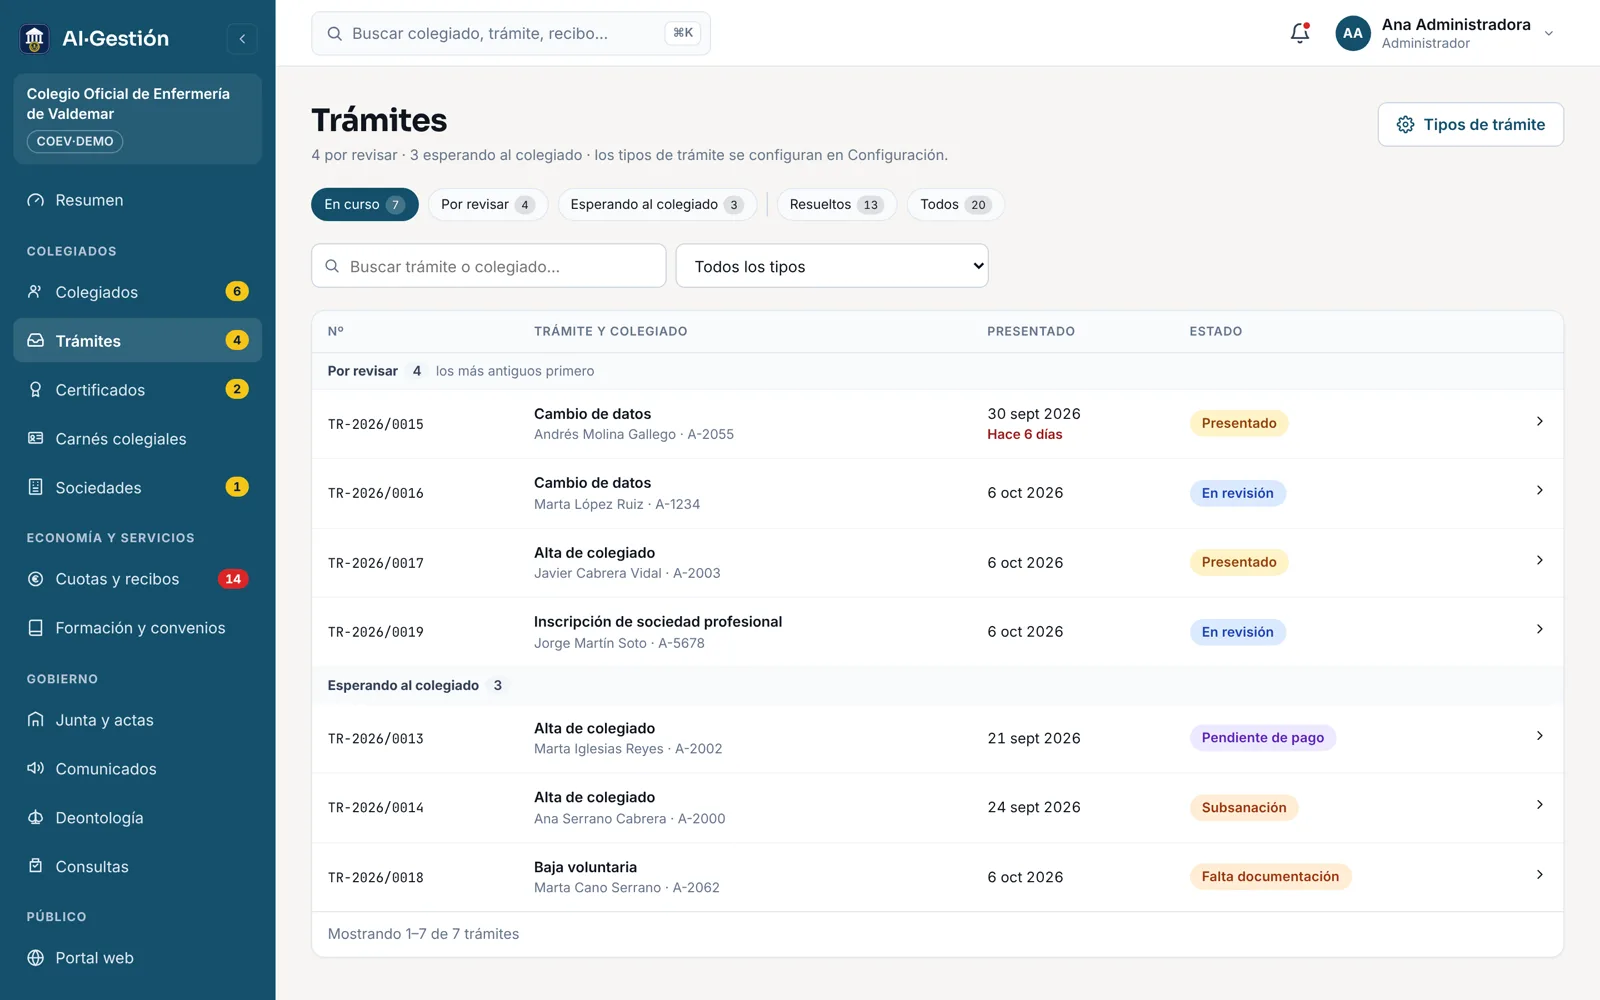
Task: Focus the global Buscar colegiado search box
Action: click(x=511, y=33)
